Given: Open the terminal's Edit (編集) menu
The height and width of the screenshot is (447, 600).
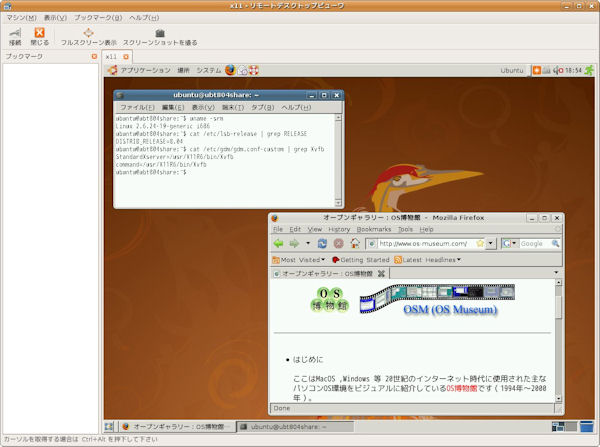Looking at the screenshot, I should 173,108.
